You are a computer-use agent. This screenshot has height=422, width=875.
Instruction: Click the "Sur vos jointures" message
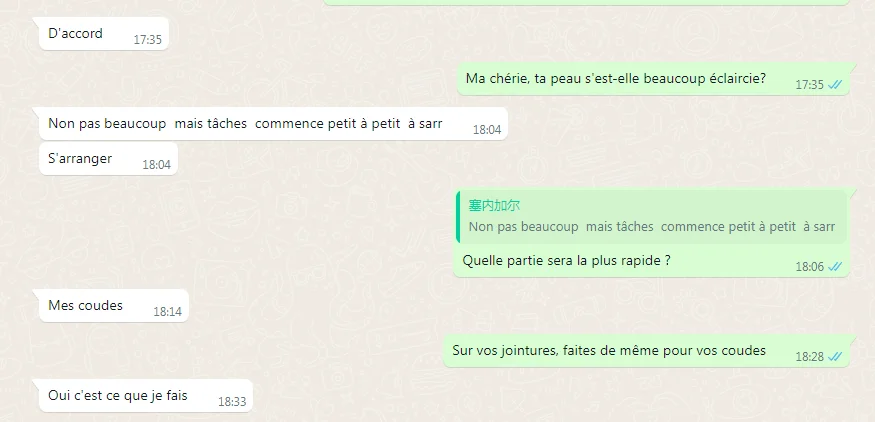(x=646, y=351)
